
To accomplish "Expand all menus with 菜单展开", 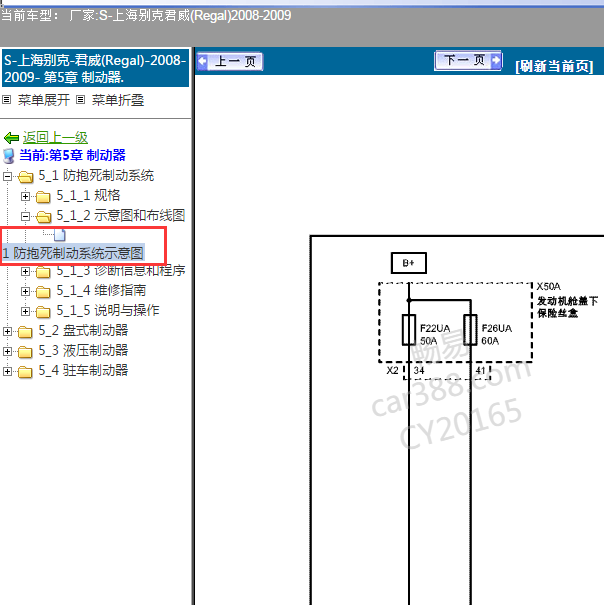I will pos(44,100).
